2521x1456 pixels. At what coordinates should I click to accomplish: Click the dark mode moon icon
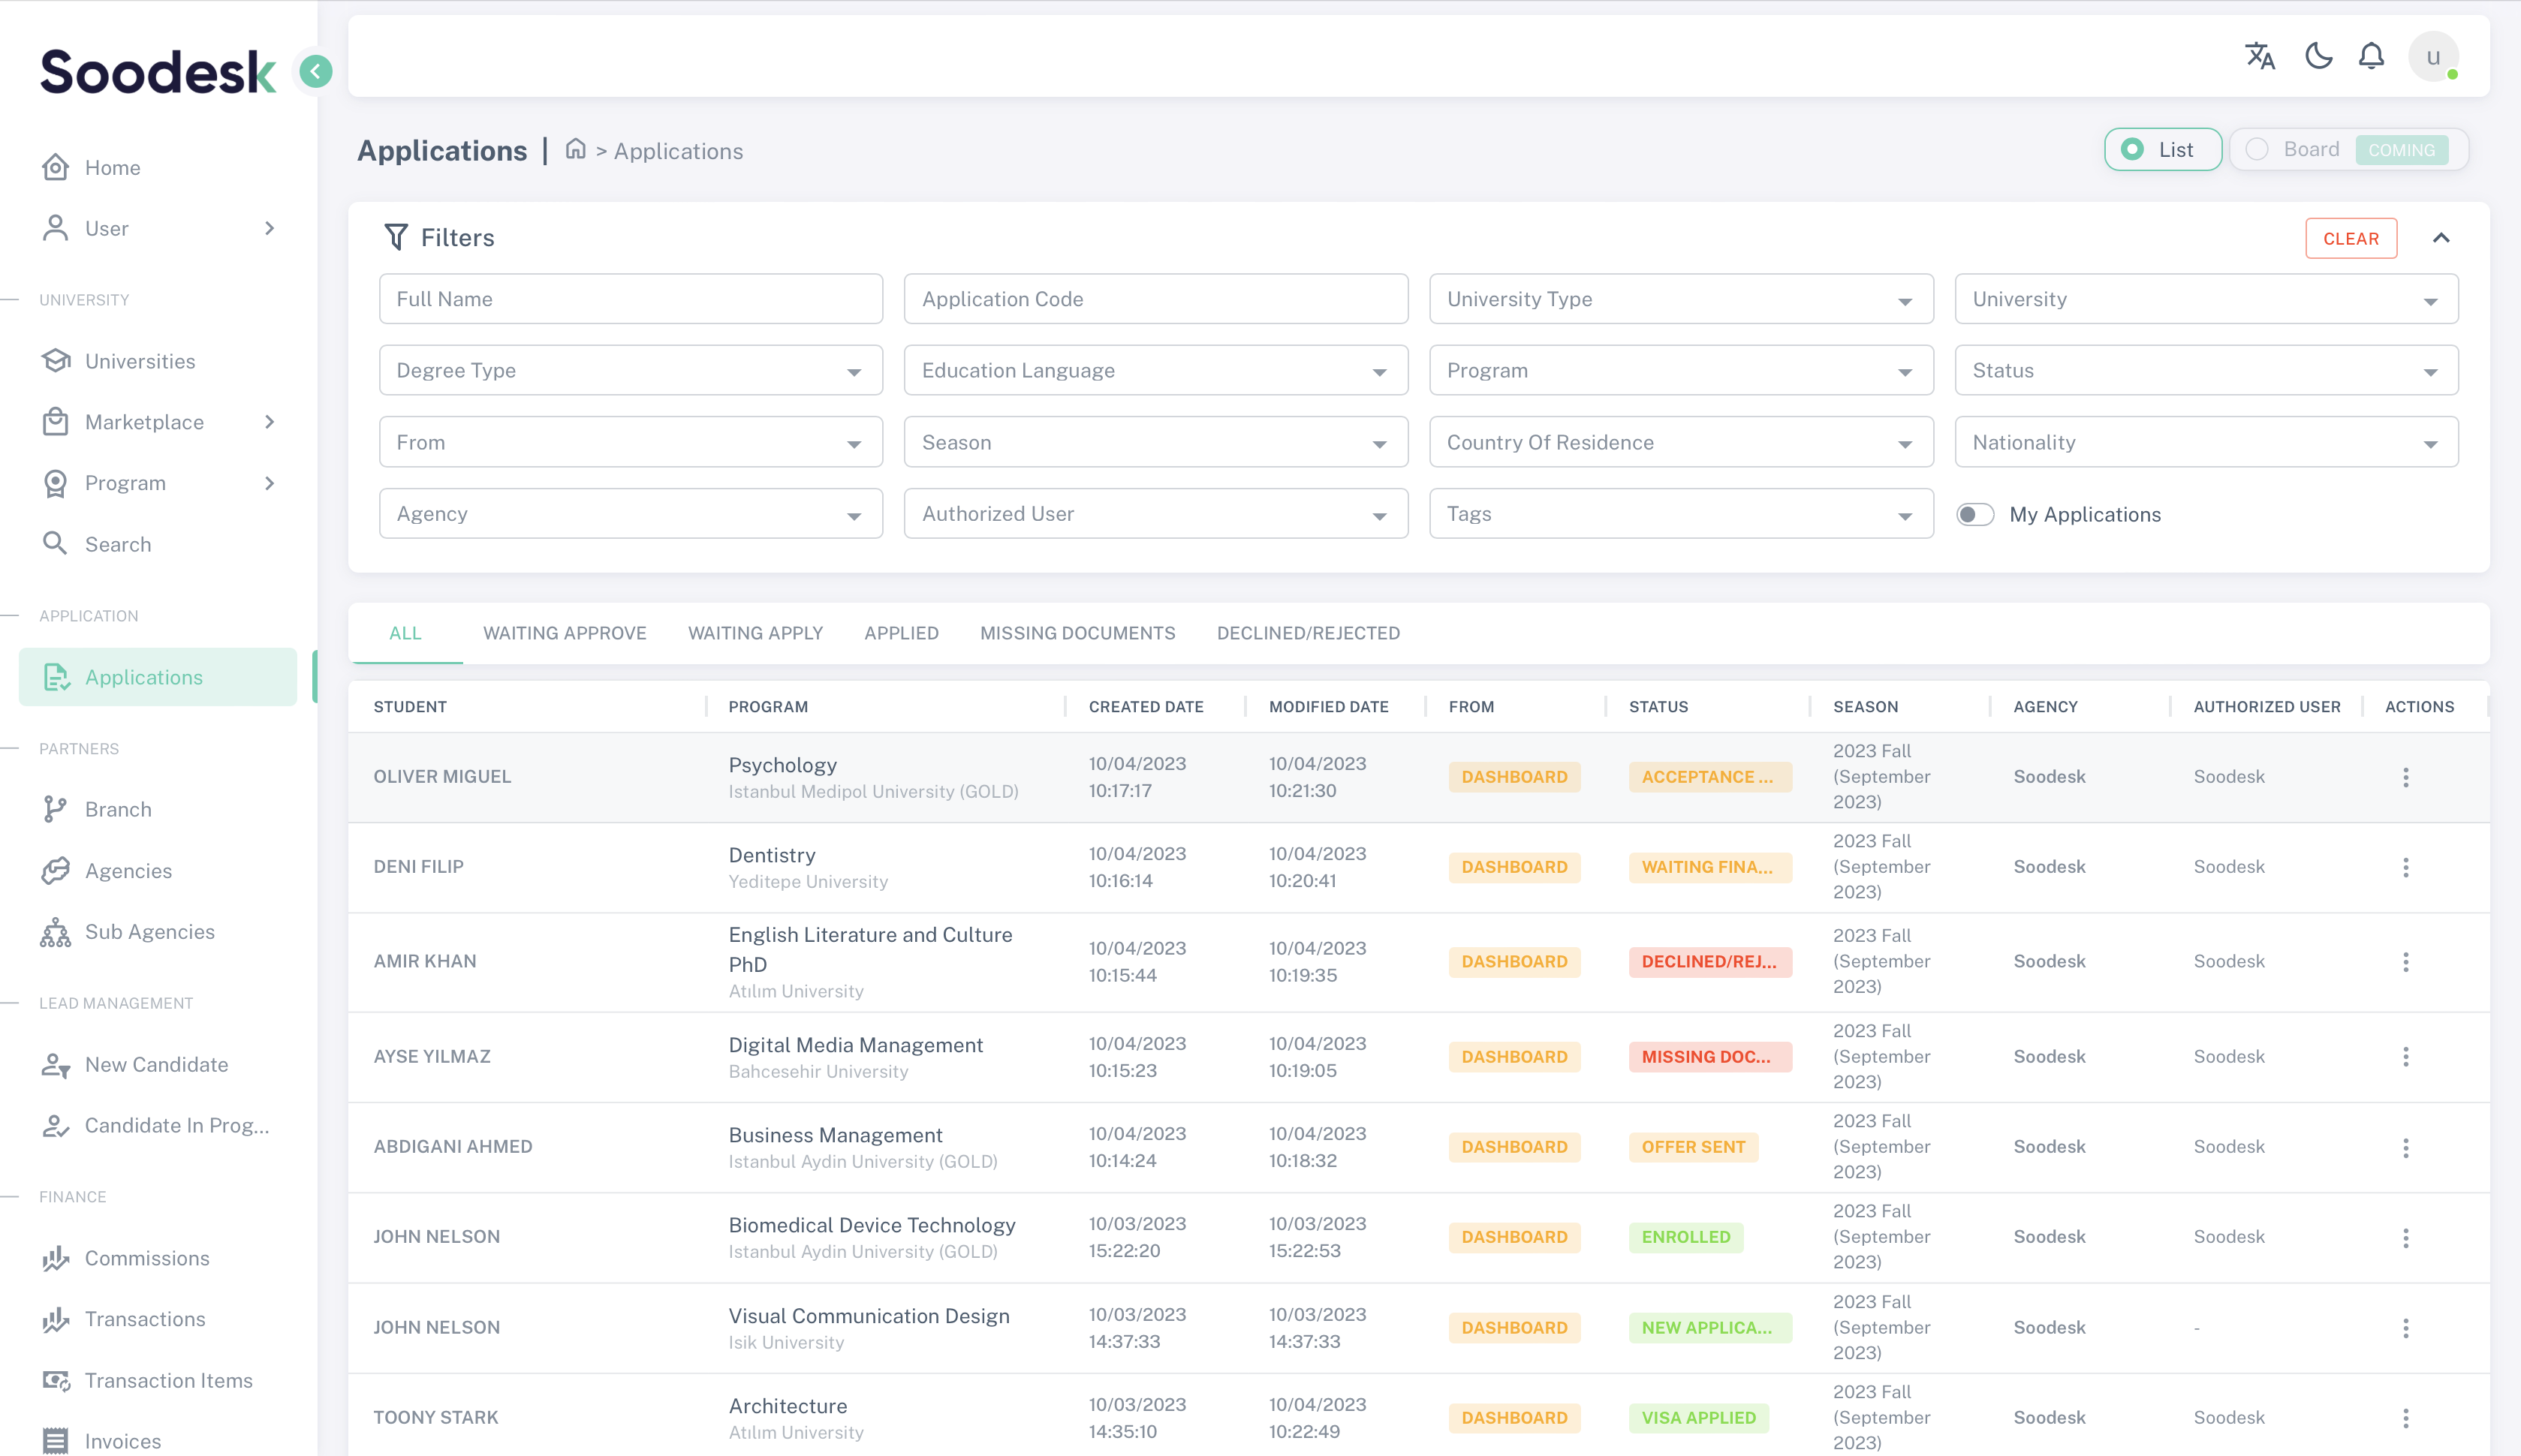2318,57
